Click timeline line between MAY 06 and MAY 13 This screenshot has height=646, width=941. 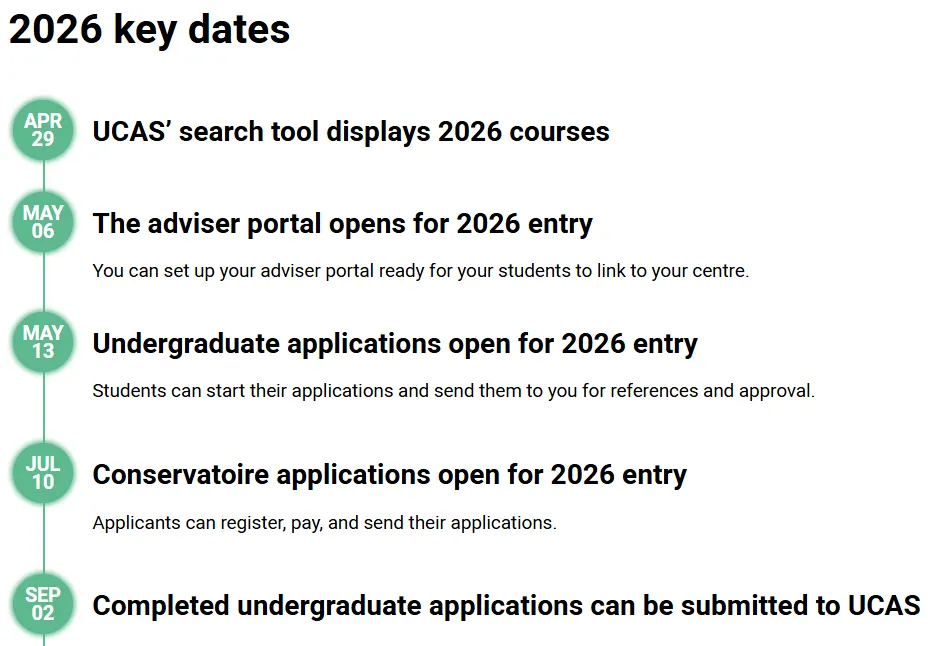click(43, 282)
